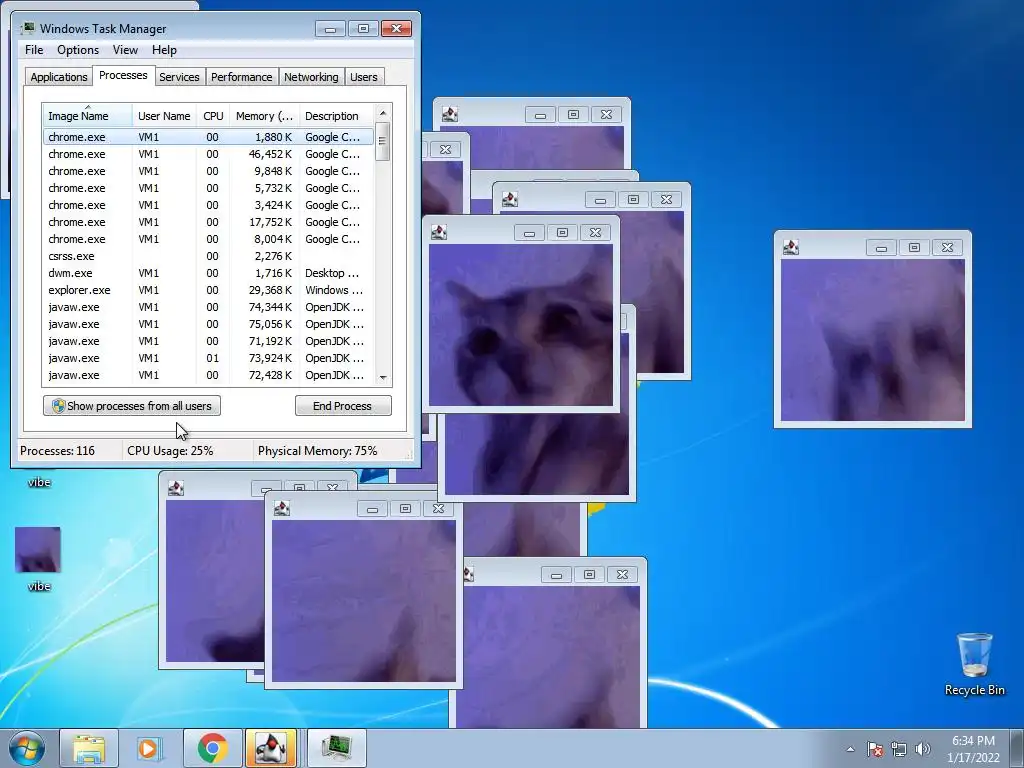The width and height of the screenshot is (1024, 768).
Task: Select the javaw.exe row using 72,428 K
Action: coord(208,375)
